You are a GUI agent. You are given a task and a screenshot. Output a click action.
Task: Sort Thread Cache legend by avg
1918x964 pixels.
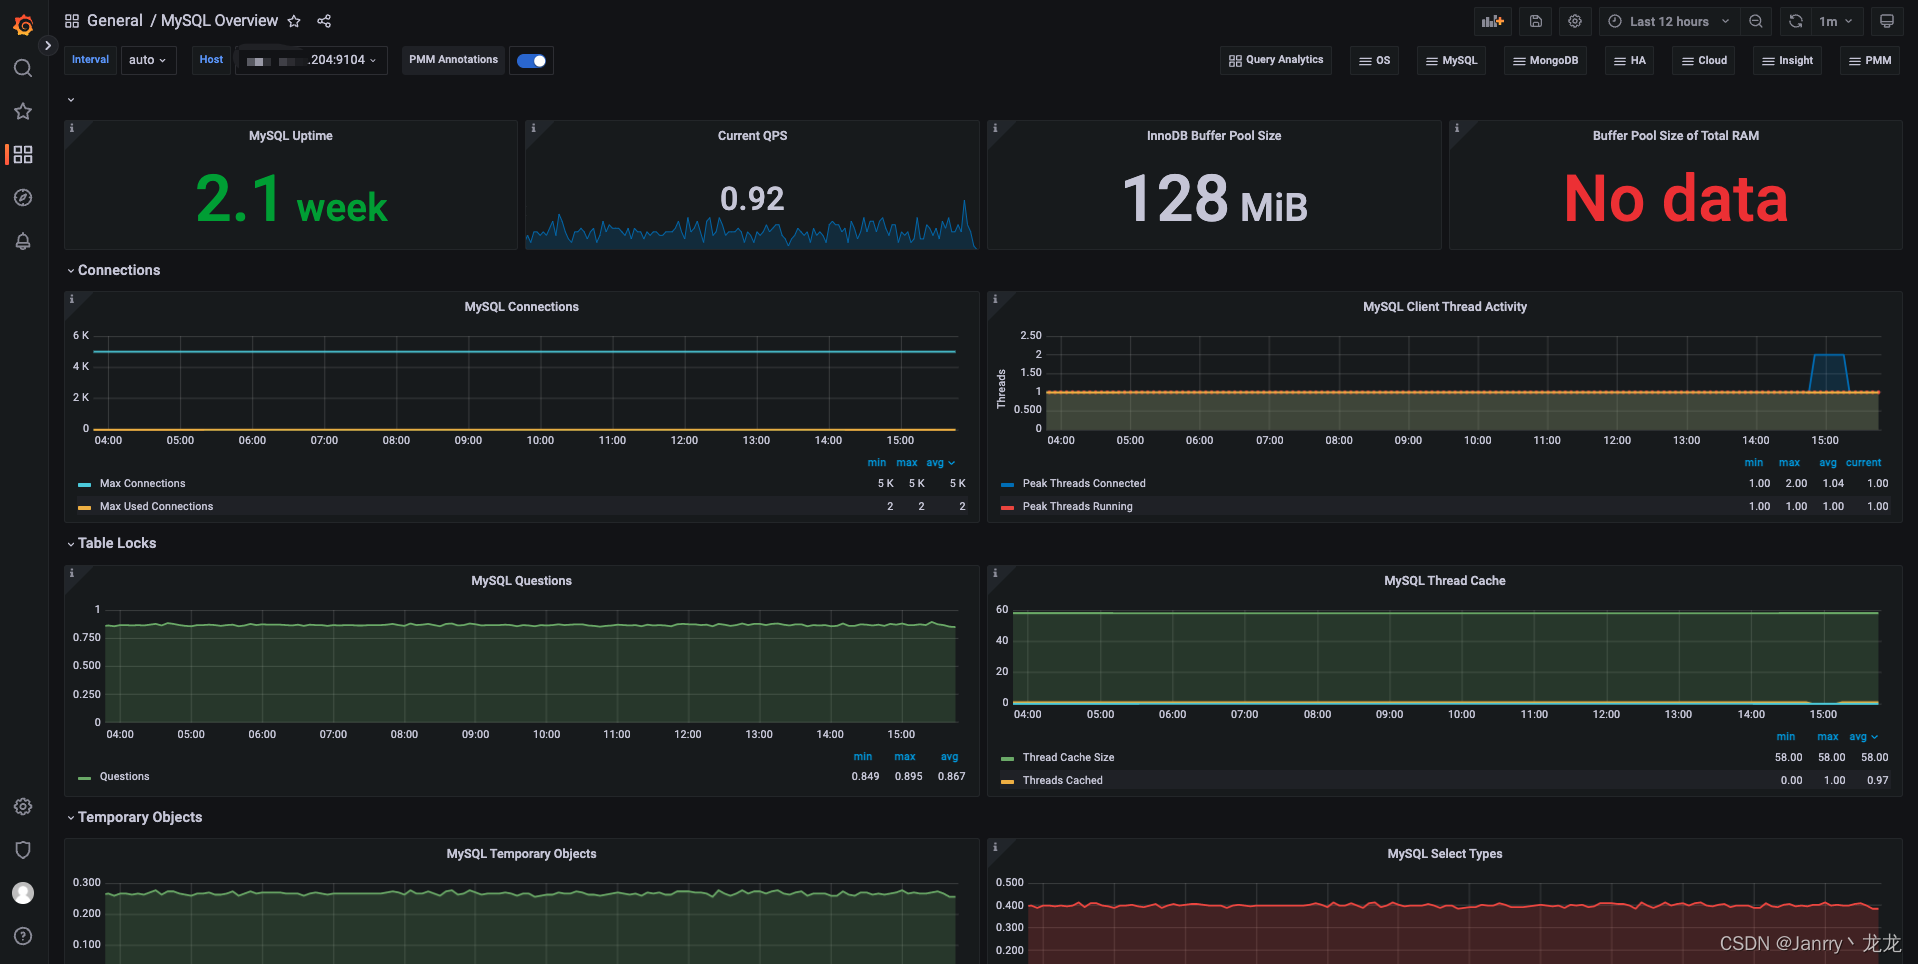1863,737
